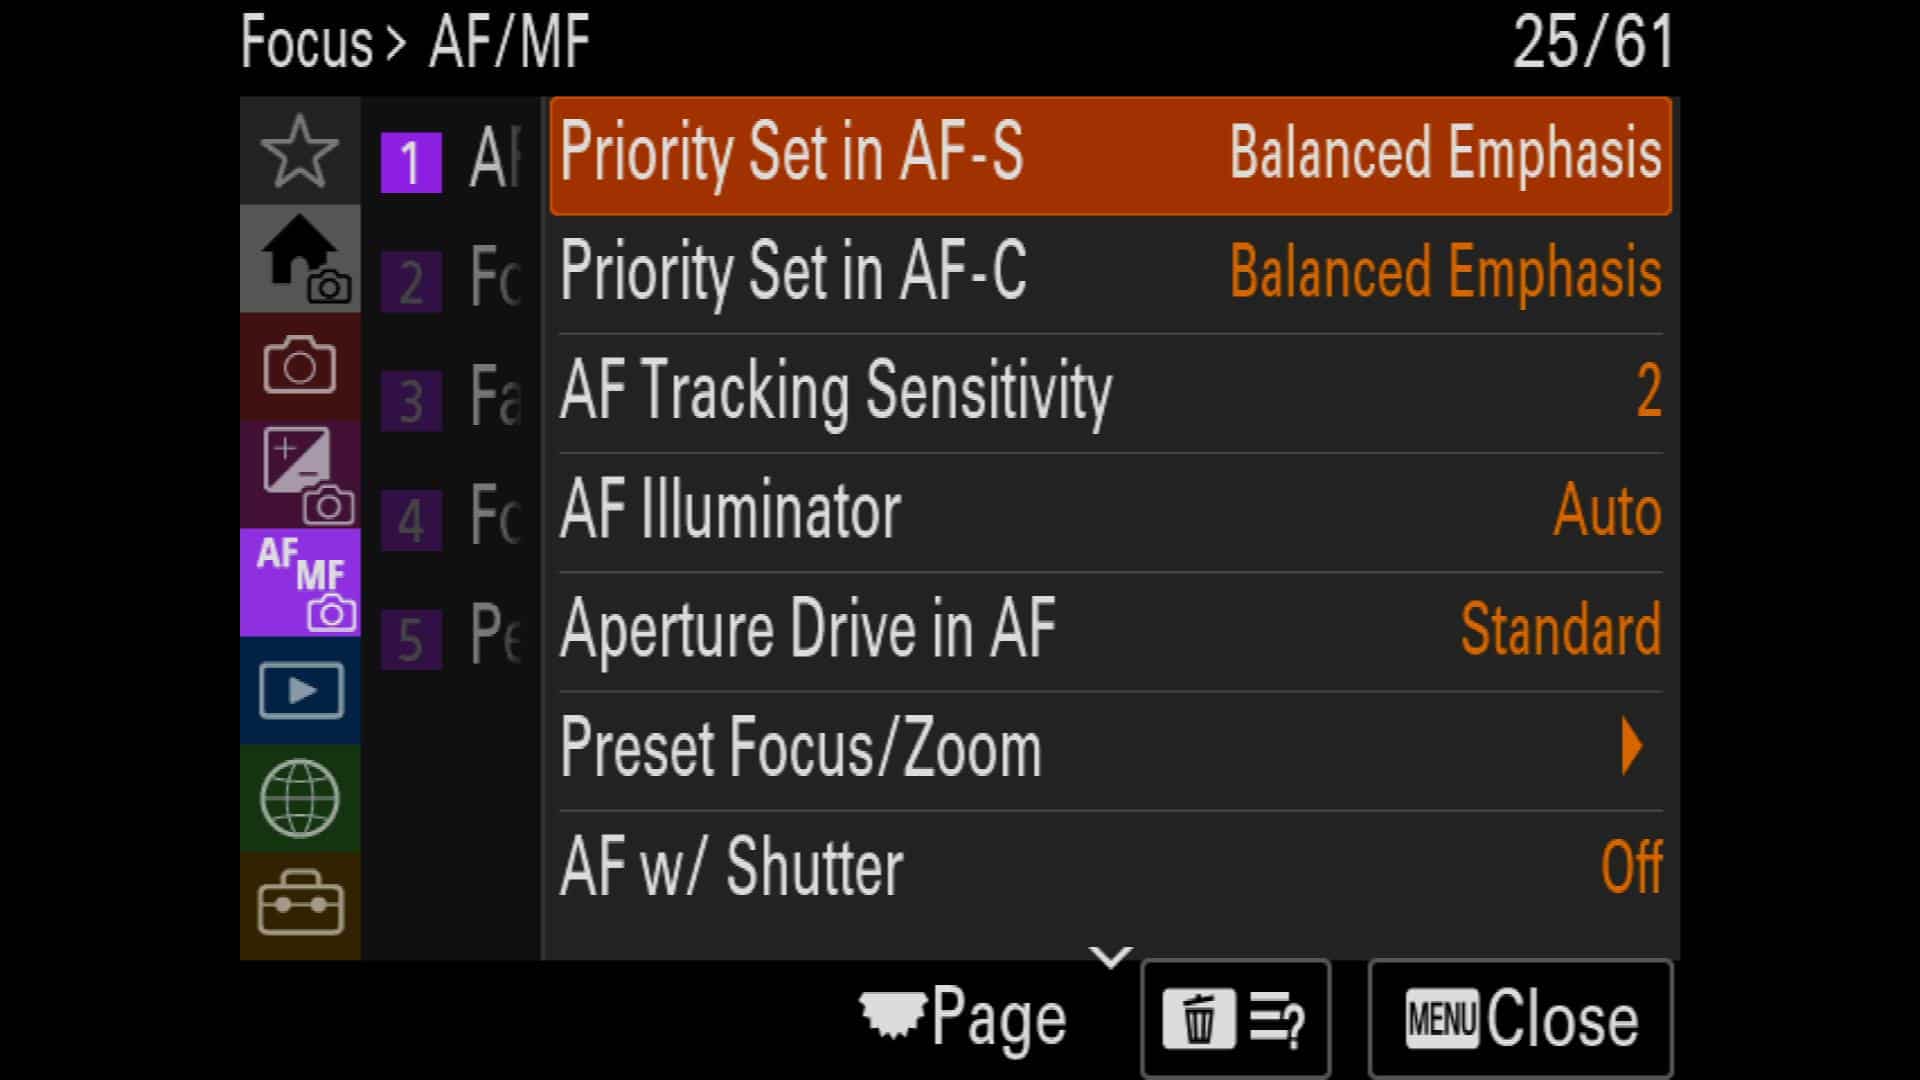Select the Shooting camera icon tab

pos(300,366)
